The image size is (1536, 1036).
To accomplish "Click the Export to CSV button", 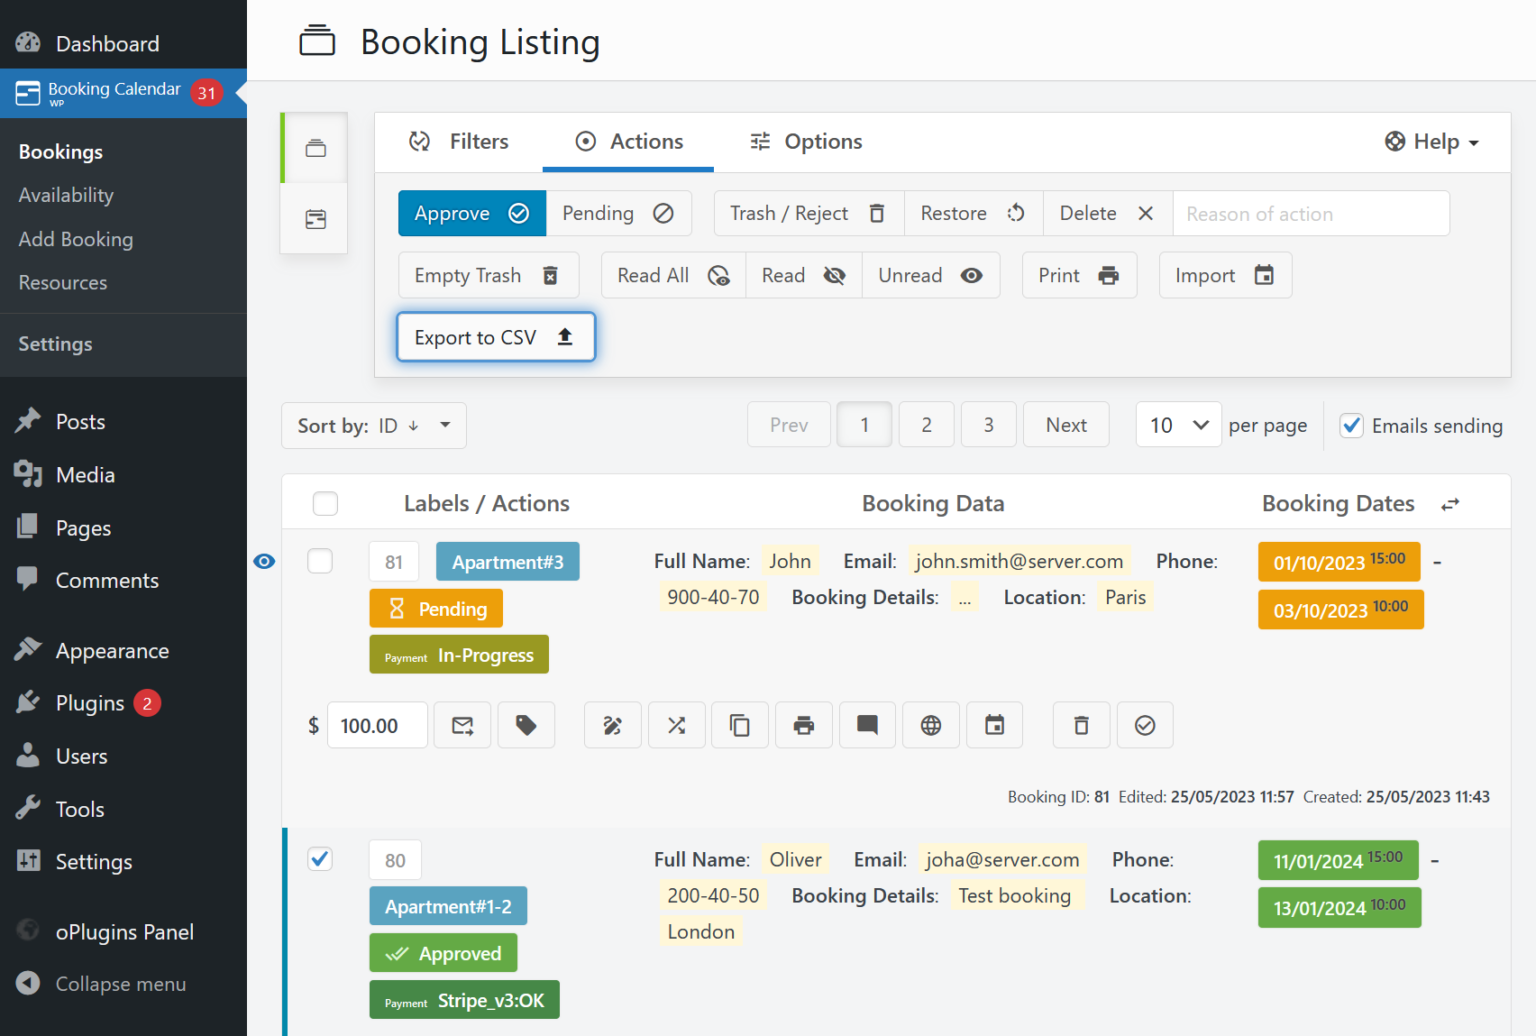I will [495, 337].
